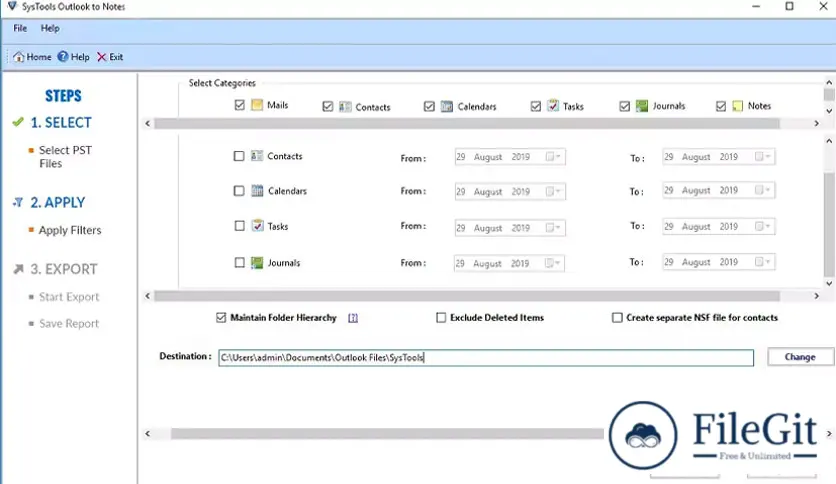This screenshot has width=836, height=484.
Task: Click the arrow icon beside 3. EXPORT
Action: 18,269
